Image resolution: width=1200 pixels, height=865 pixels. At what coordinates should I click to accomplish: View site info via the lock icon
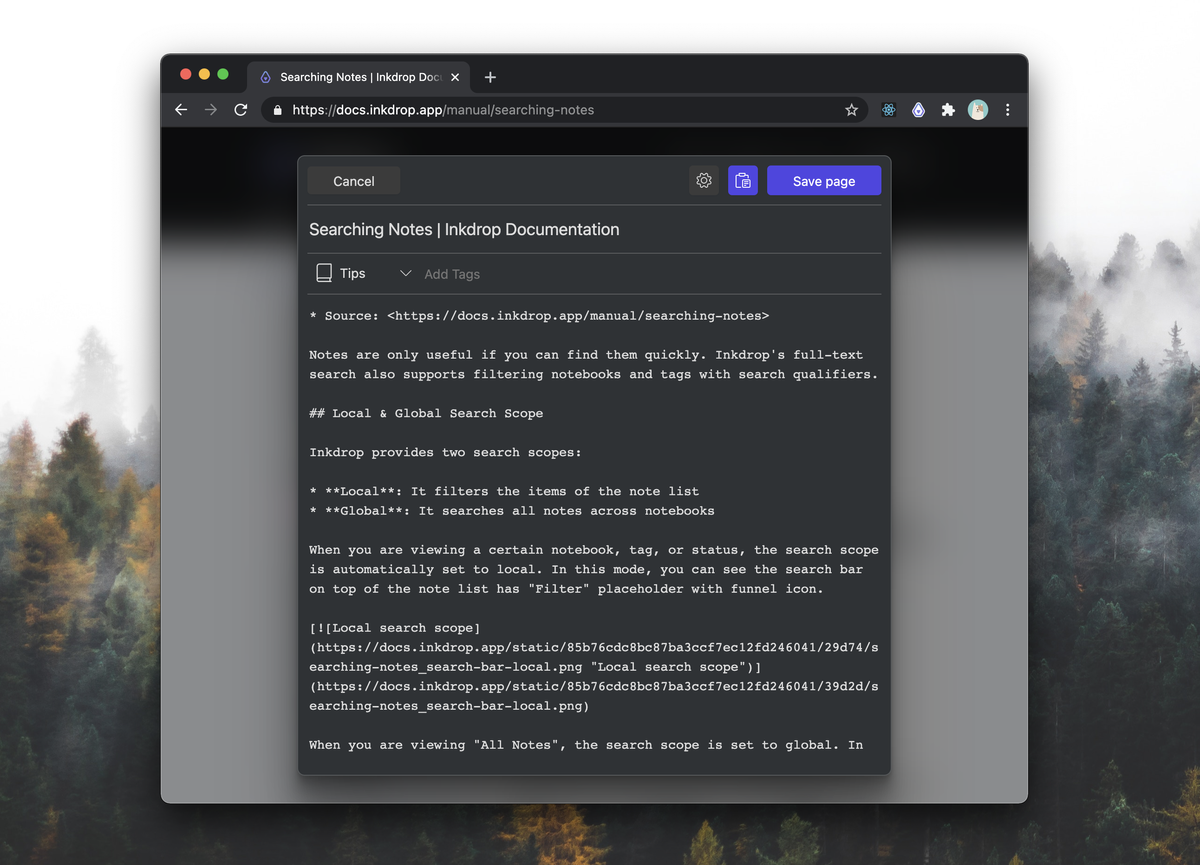pos(278,110)
